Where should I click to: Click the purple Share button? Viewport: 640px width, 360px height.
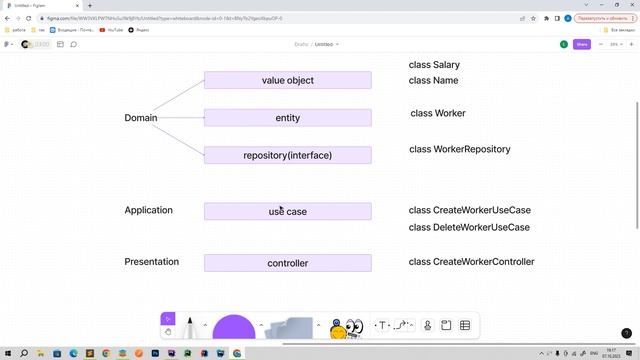[582, 44]
